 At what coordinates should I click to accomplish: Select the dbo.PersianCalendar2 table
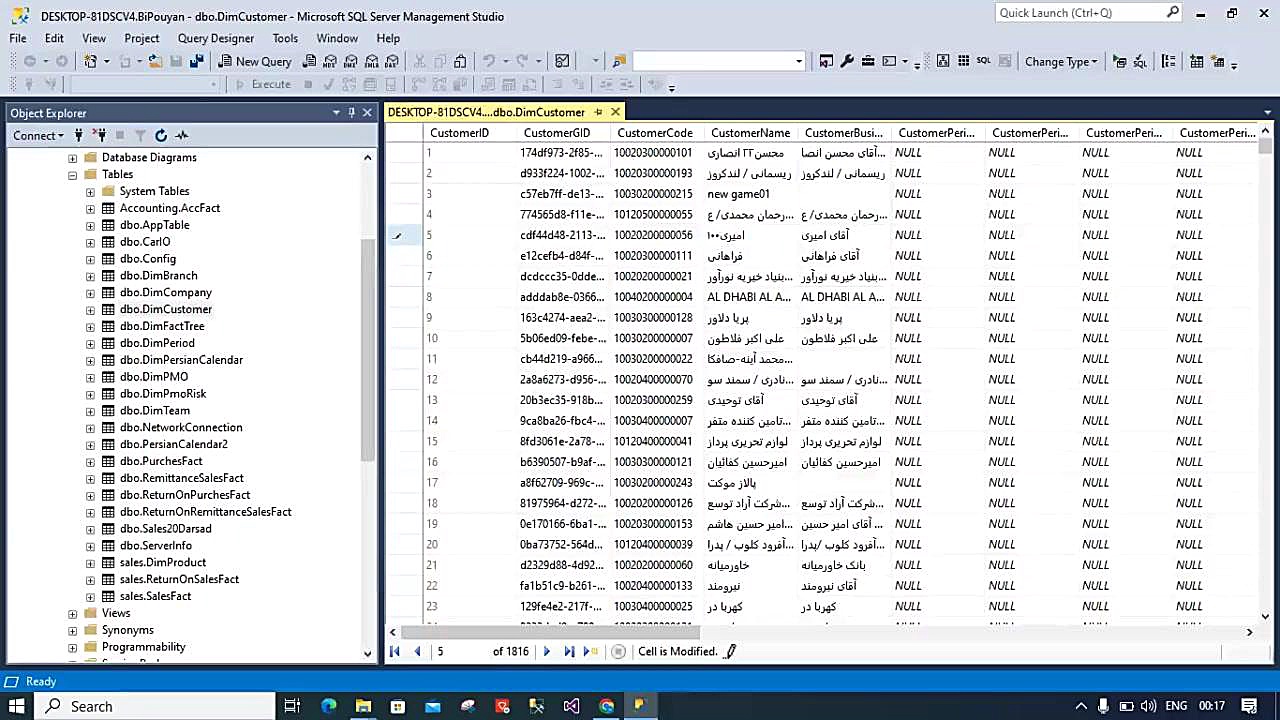point(173,444)
